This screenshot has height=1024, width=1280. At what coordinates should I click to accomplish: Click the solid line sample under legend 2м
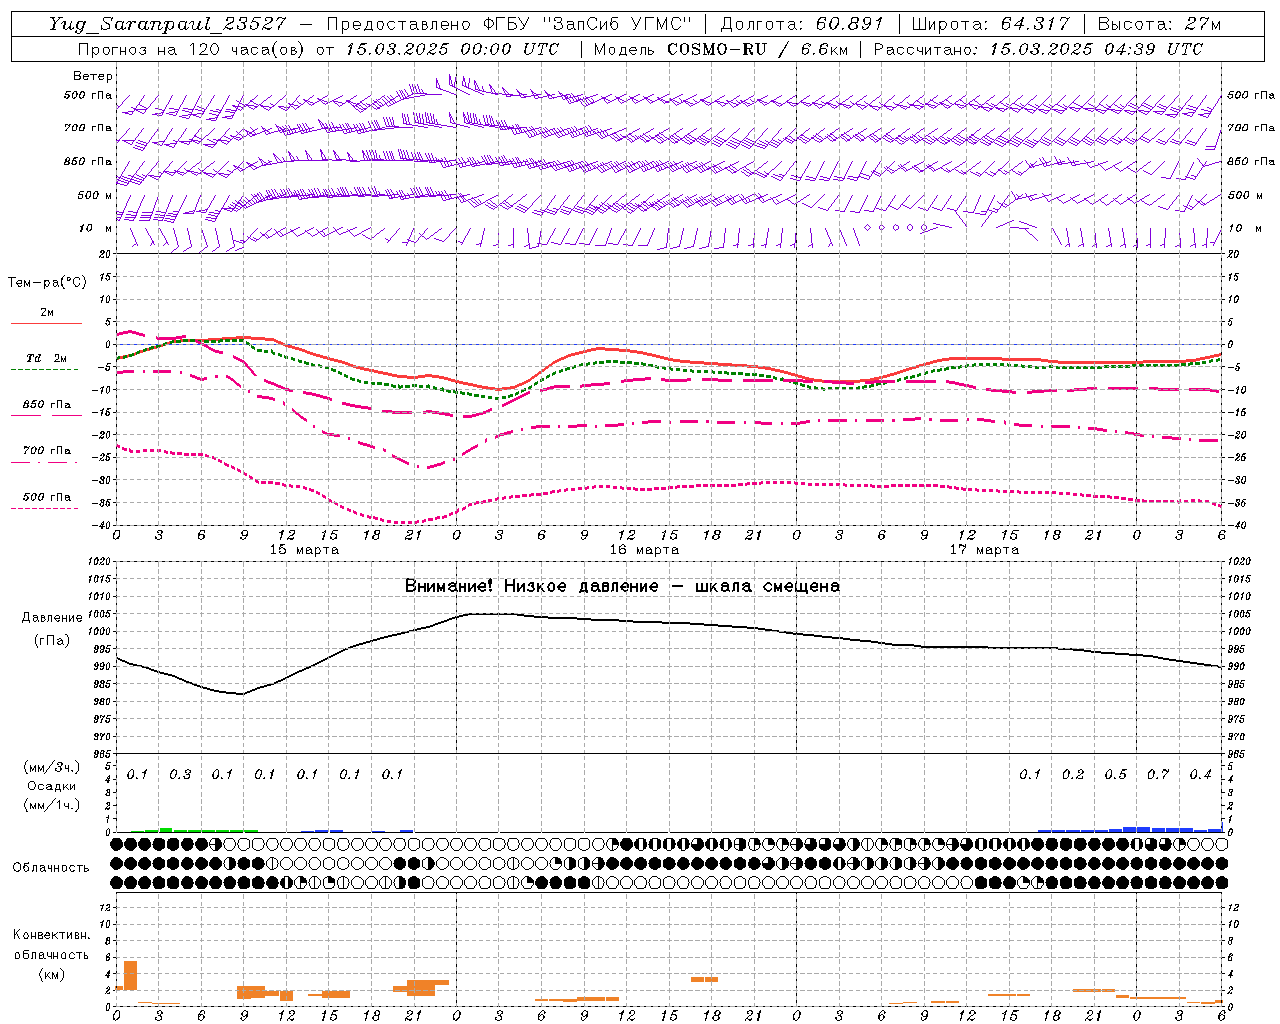coord(46,324)
